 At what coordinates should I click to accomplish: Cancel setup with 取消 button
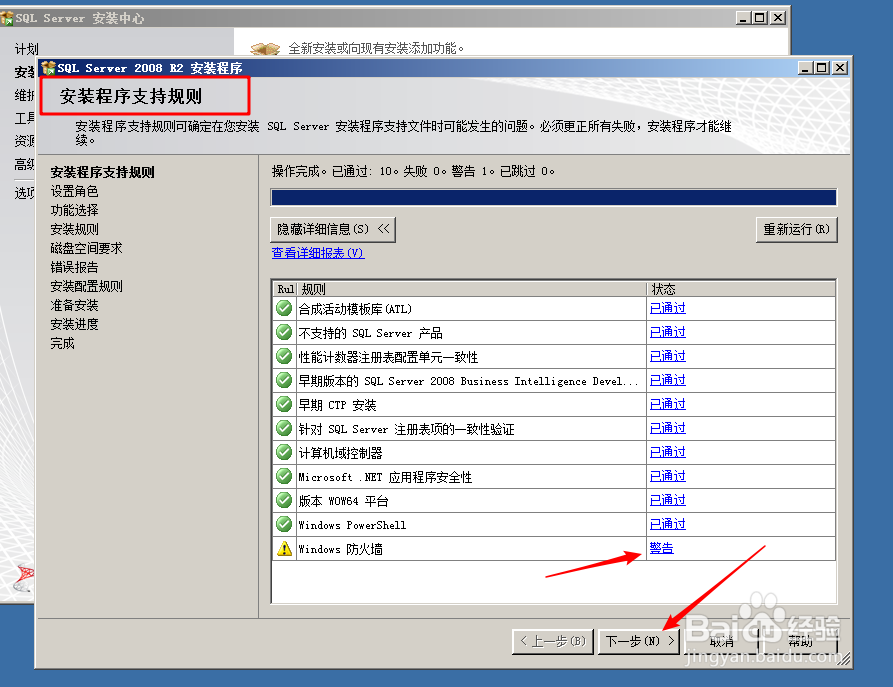(x=722, y=641)
